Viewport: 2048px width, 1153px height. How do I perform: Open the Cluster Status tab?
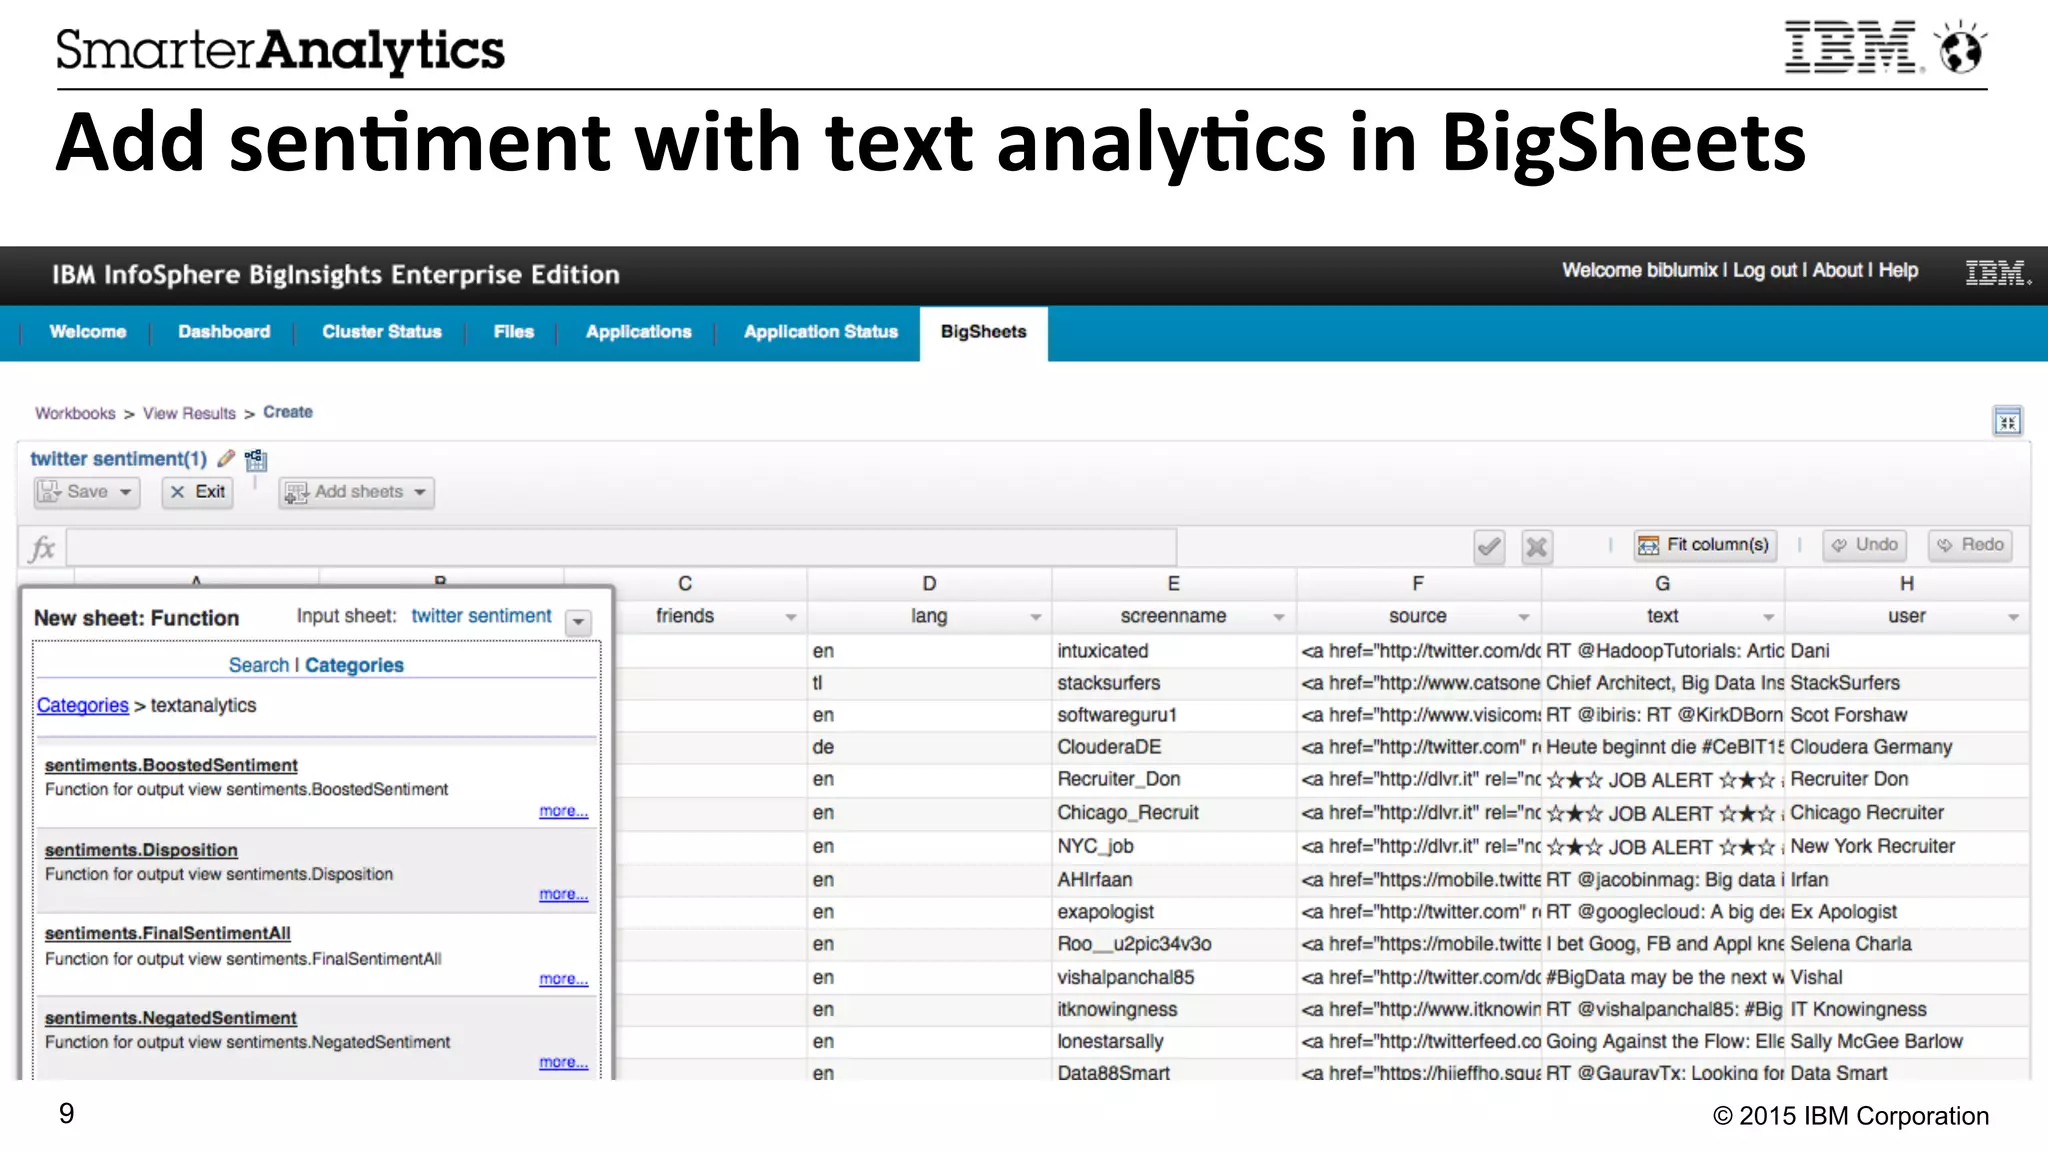382,332
